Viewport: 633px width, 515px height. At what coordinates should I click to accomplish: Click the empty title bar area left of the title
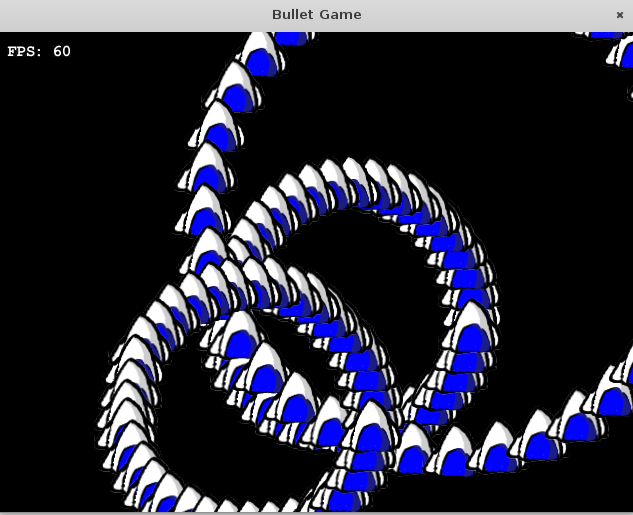120,15
